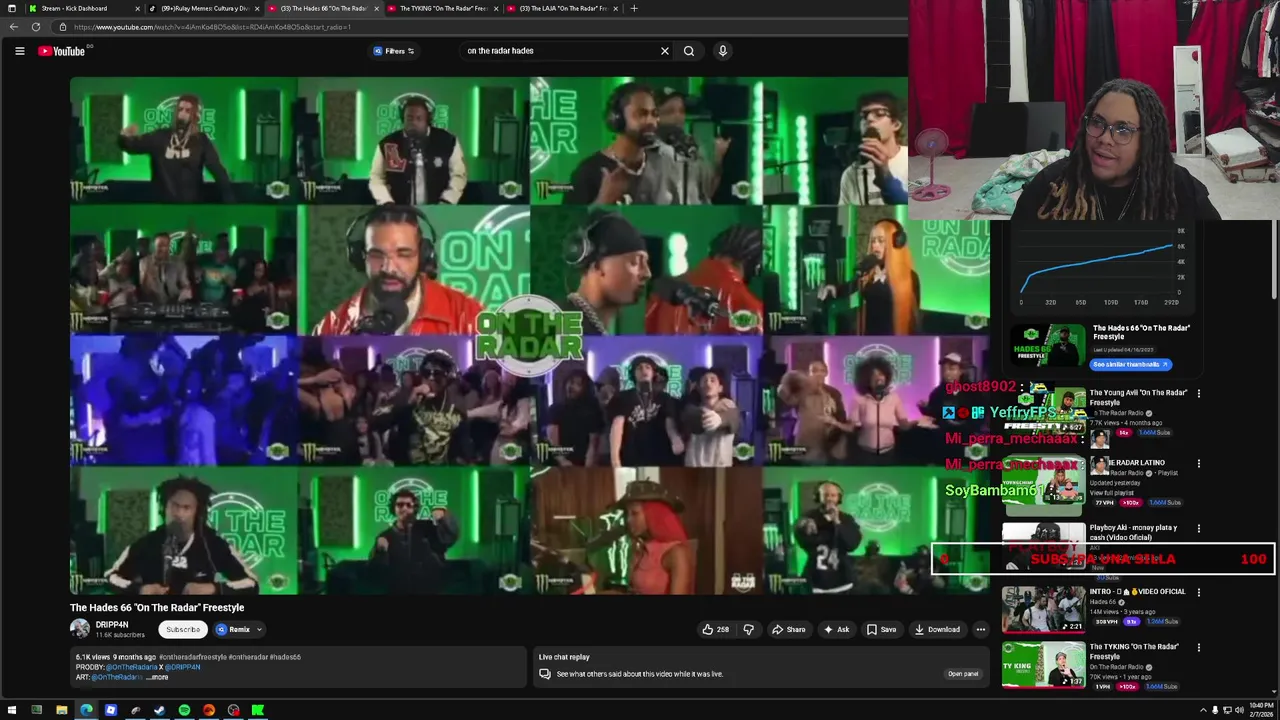Close the Kick Dashboard tab
Image resolution: width=1280 pixels, height=720 pixels.
point(137,8)
